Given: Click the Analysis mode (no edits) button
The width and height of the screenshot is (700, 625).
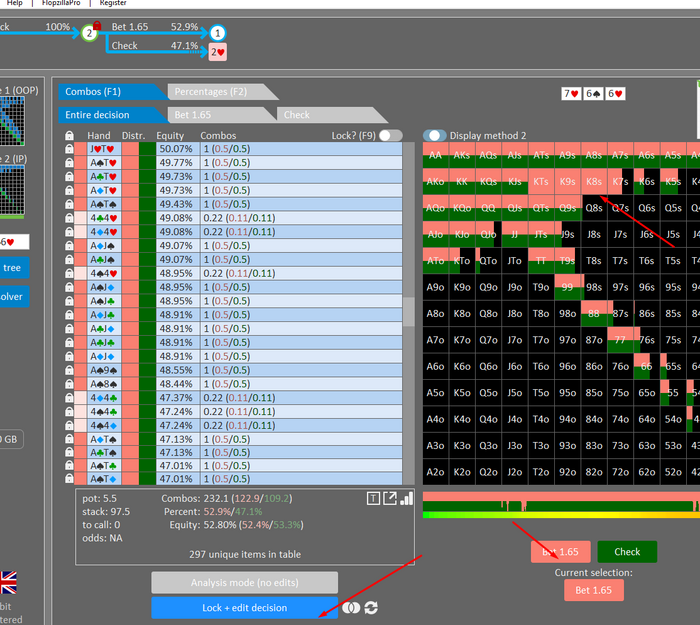Looking at the screenshot, I should [244, 583].
